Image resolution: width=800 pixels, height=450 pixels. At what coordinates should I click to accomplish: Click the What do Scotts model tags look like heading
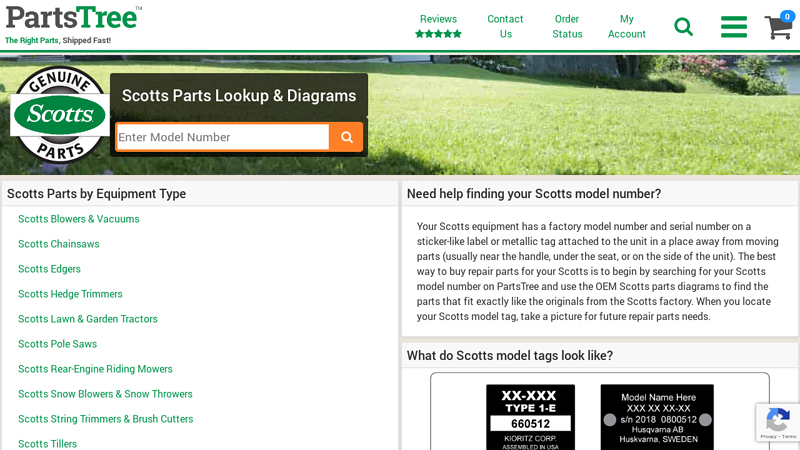point(510,356)
